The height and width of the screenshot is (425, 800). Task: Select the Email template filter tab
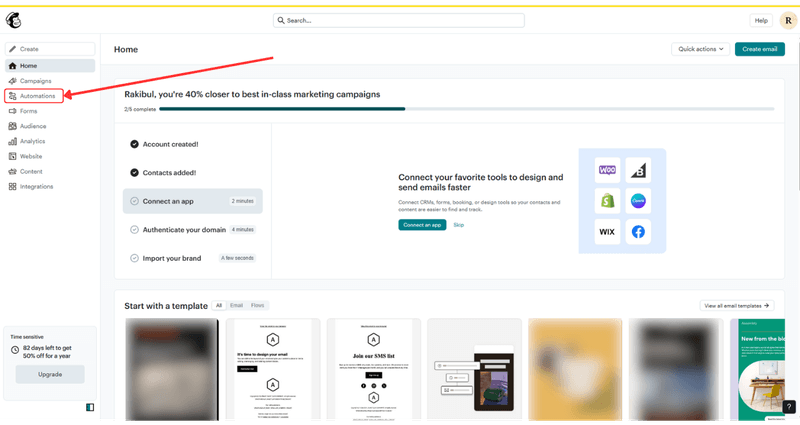[x=236, y=306]
